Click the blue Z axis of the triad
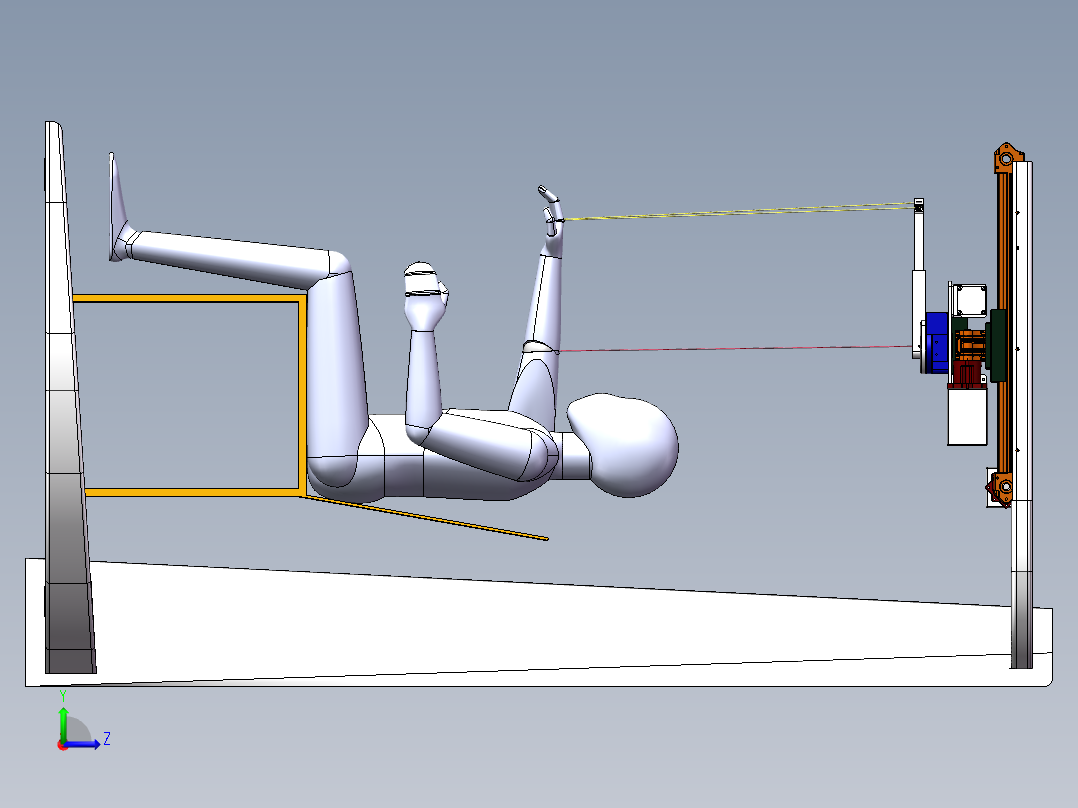Screen dimensions: 1078x808 (82, 744)
